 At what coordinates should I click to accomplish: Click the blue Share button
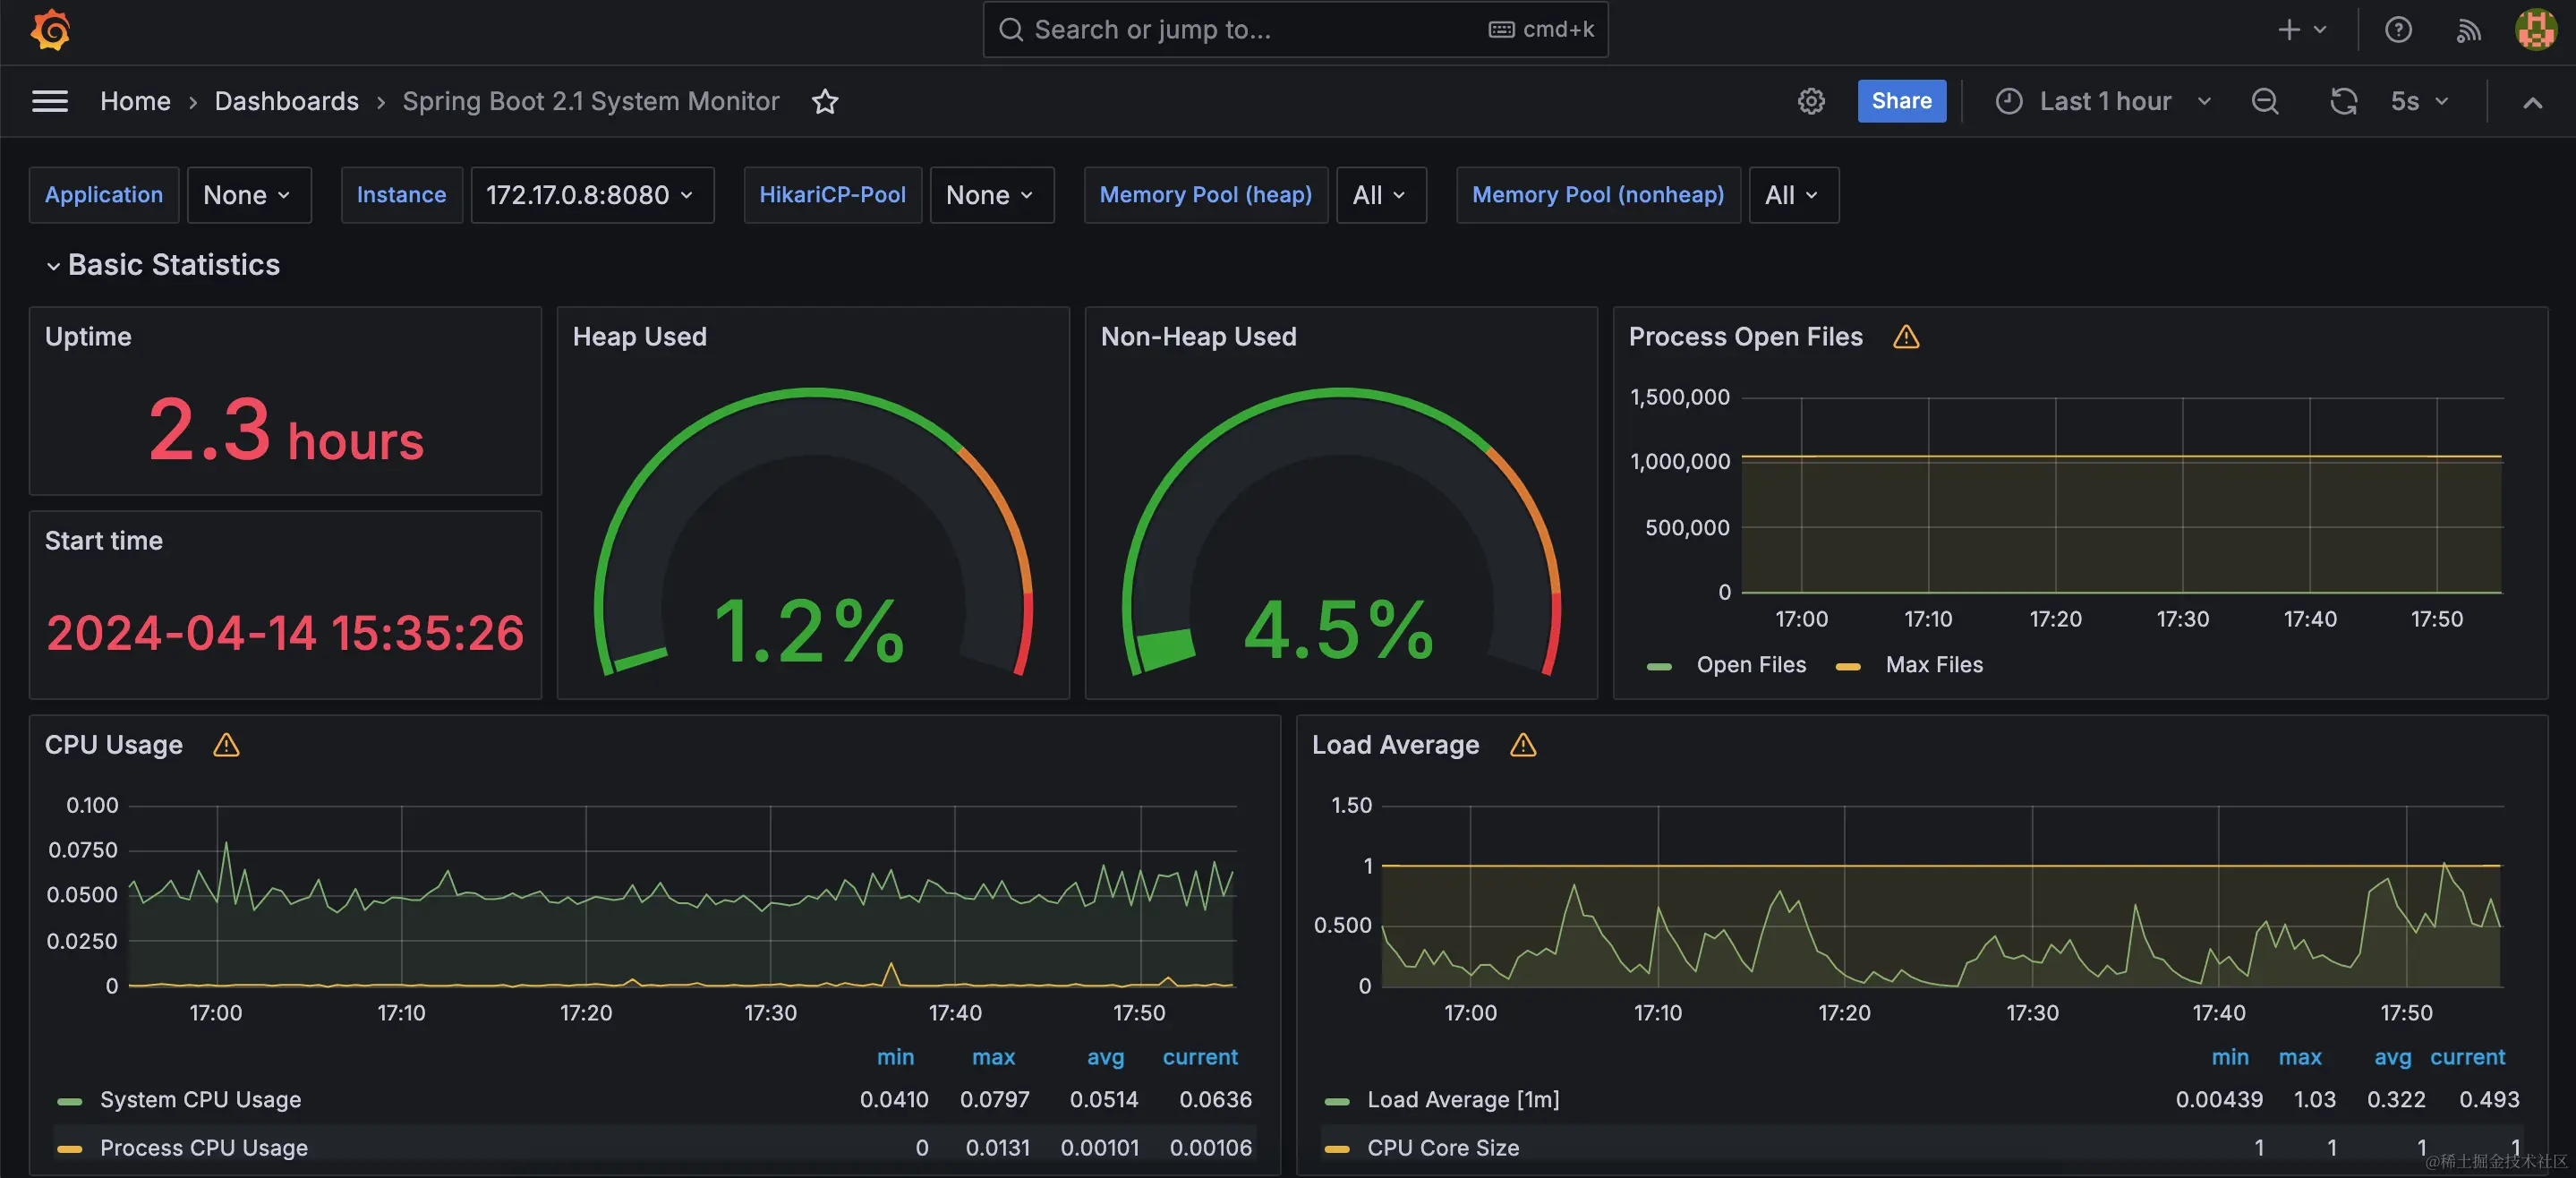pos(1901,101)
